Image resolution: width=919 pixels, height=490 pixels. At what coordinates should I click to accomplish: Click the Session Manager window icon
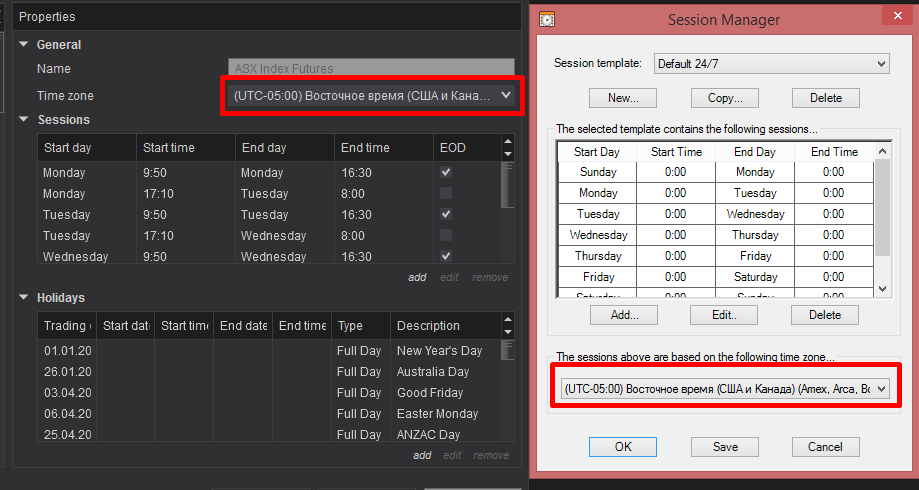[x=546, y=19]
